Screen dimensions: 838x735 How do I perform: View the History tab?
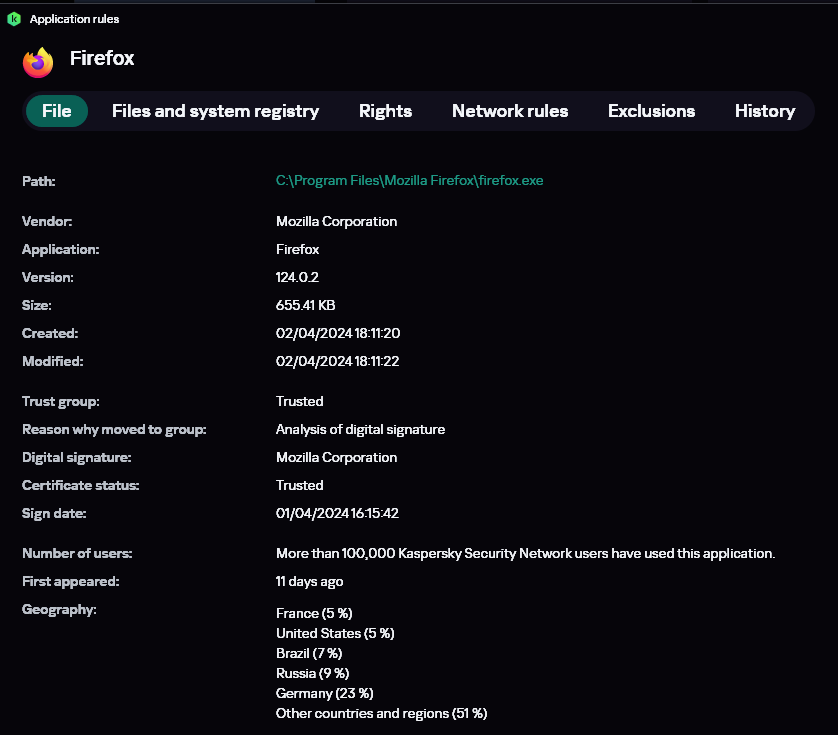[765, 111]
